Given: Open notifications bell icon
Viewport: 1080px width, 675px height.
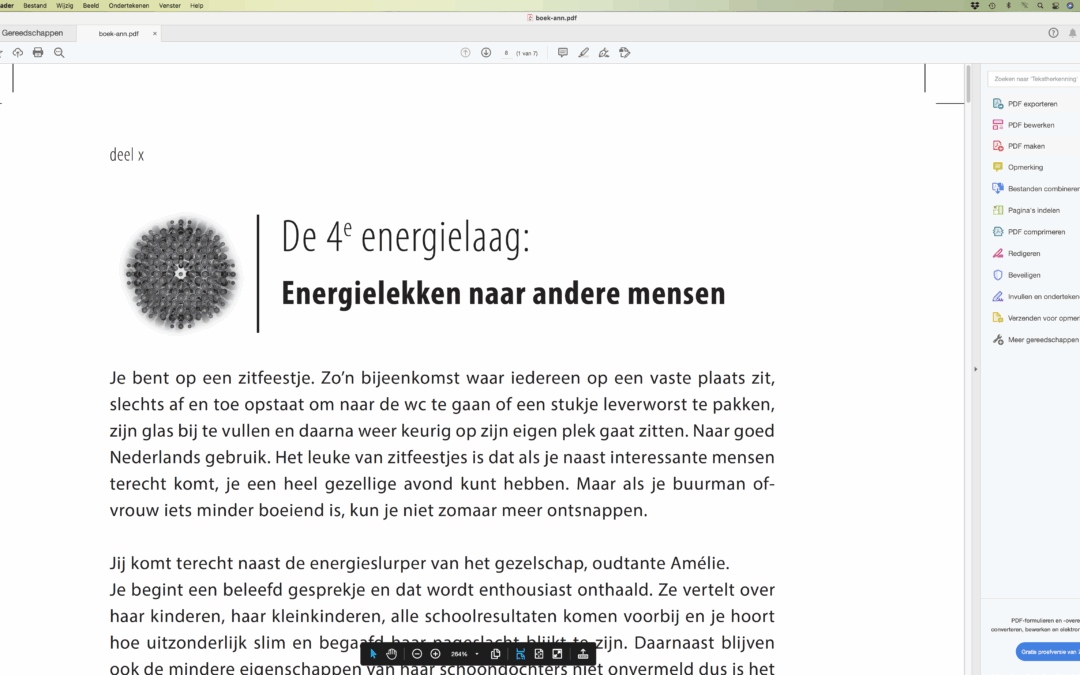Looking at the screenshot, I should click(x=1072, y=33).
